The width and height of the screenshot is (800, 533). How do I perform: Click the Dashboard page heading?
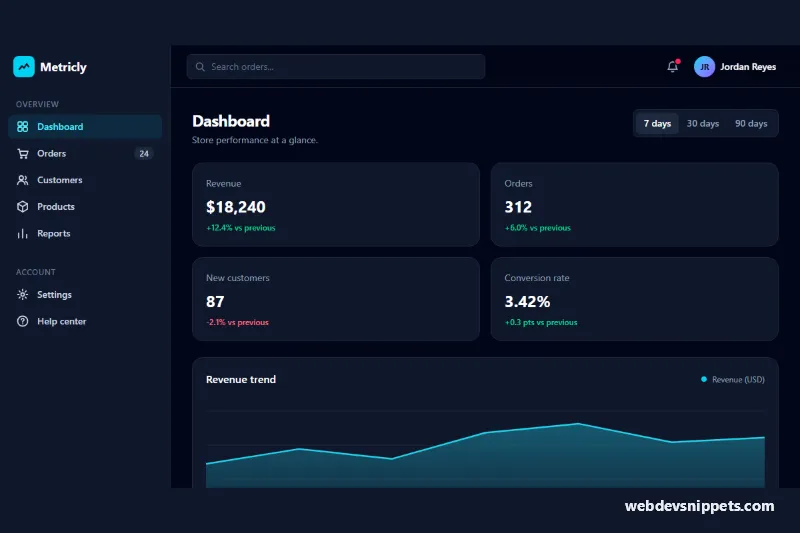pyautogui.click(x=231, y=121)
